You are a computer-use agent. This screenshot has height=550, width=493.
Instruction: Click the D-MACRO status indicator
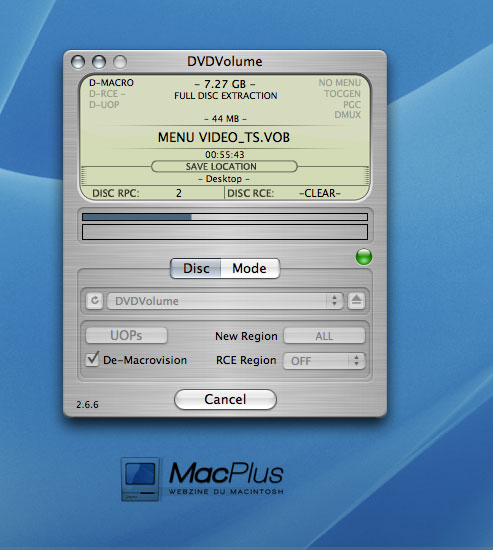pyautogui.click(x=111, y=83)
